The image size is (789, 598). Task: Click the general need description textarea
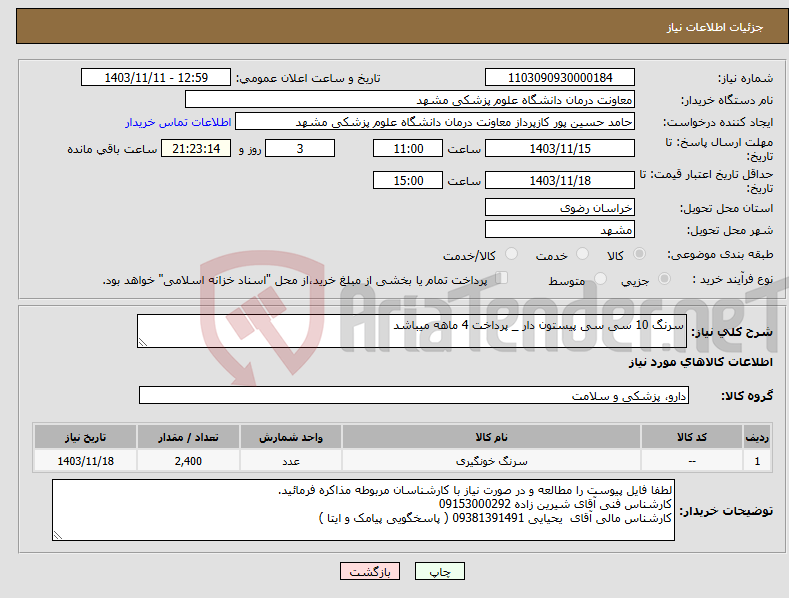coord(412,331)
